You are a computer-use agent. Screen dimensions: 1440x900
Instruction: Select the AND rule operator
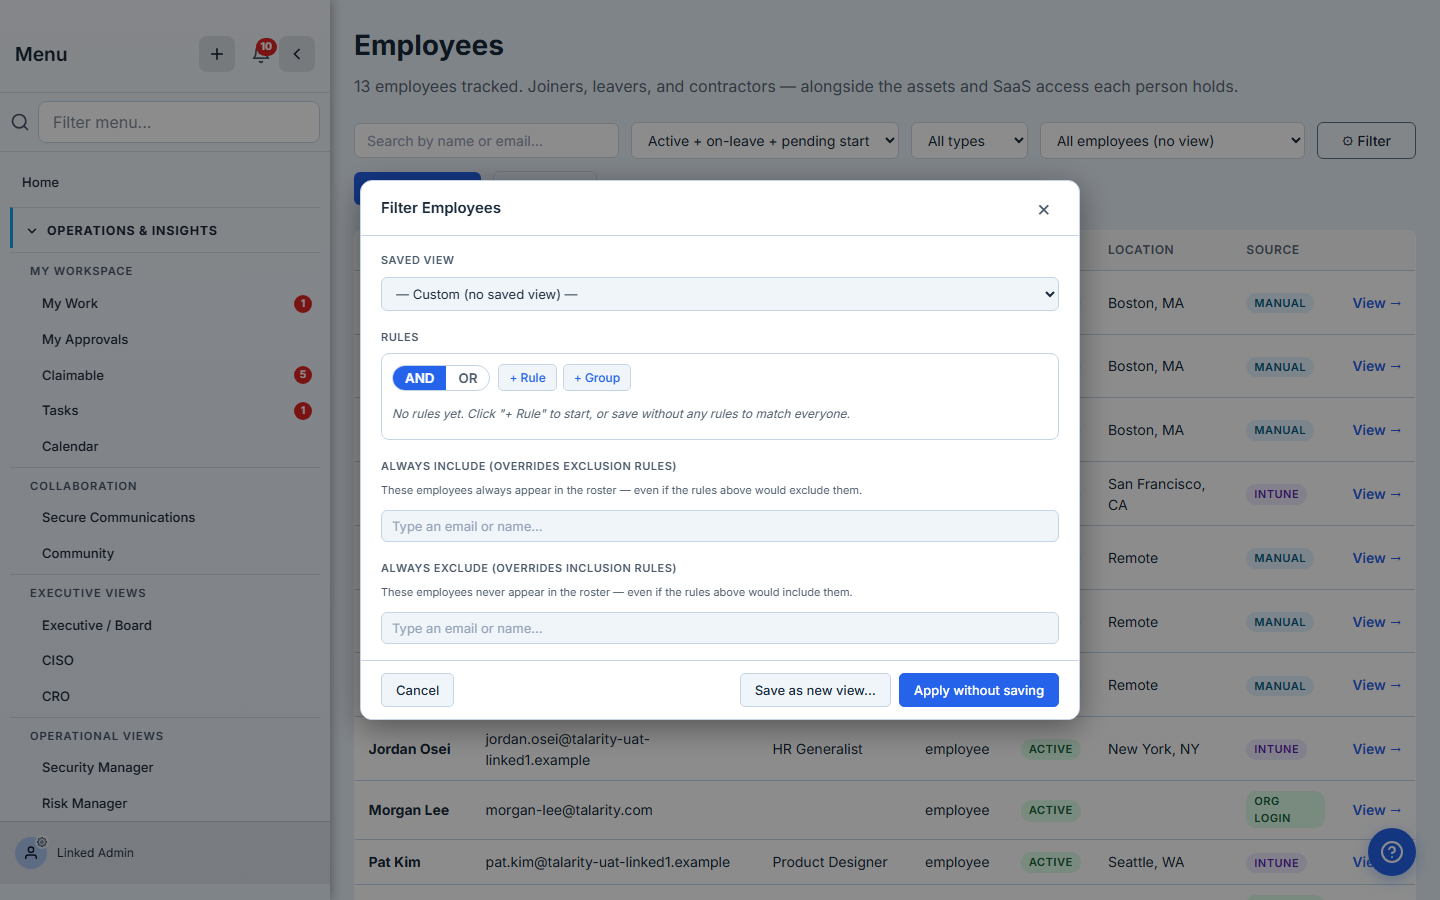(x=419, y=378)
